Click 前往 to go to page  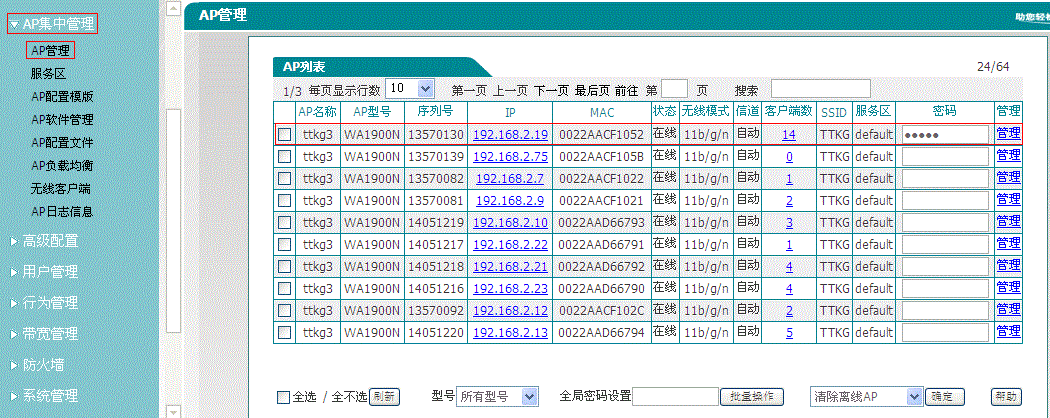627,90
